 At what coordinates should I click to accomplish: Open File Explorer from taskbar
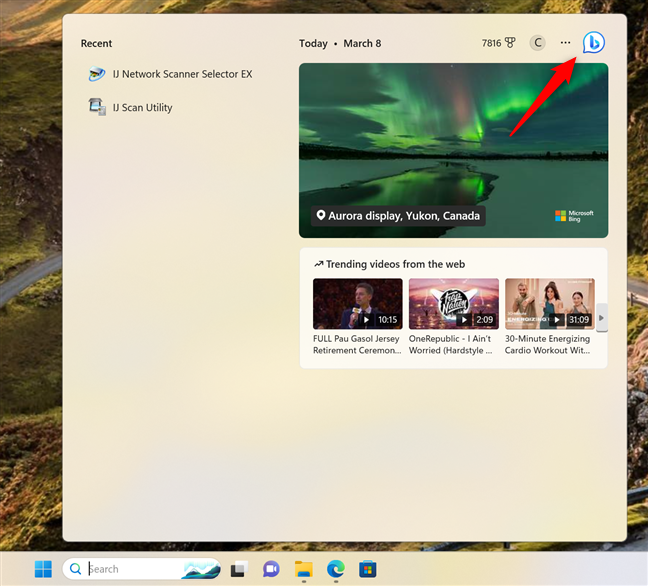[303, 569]
